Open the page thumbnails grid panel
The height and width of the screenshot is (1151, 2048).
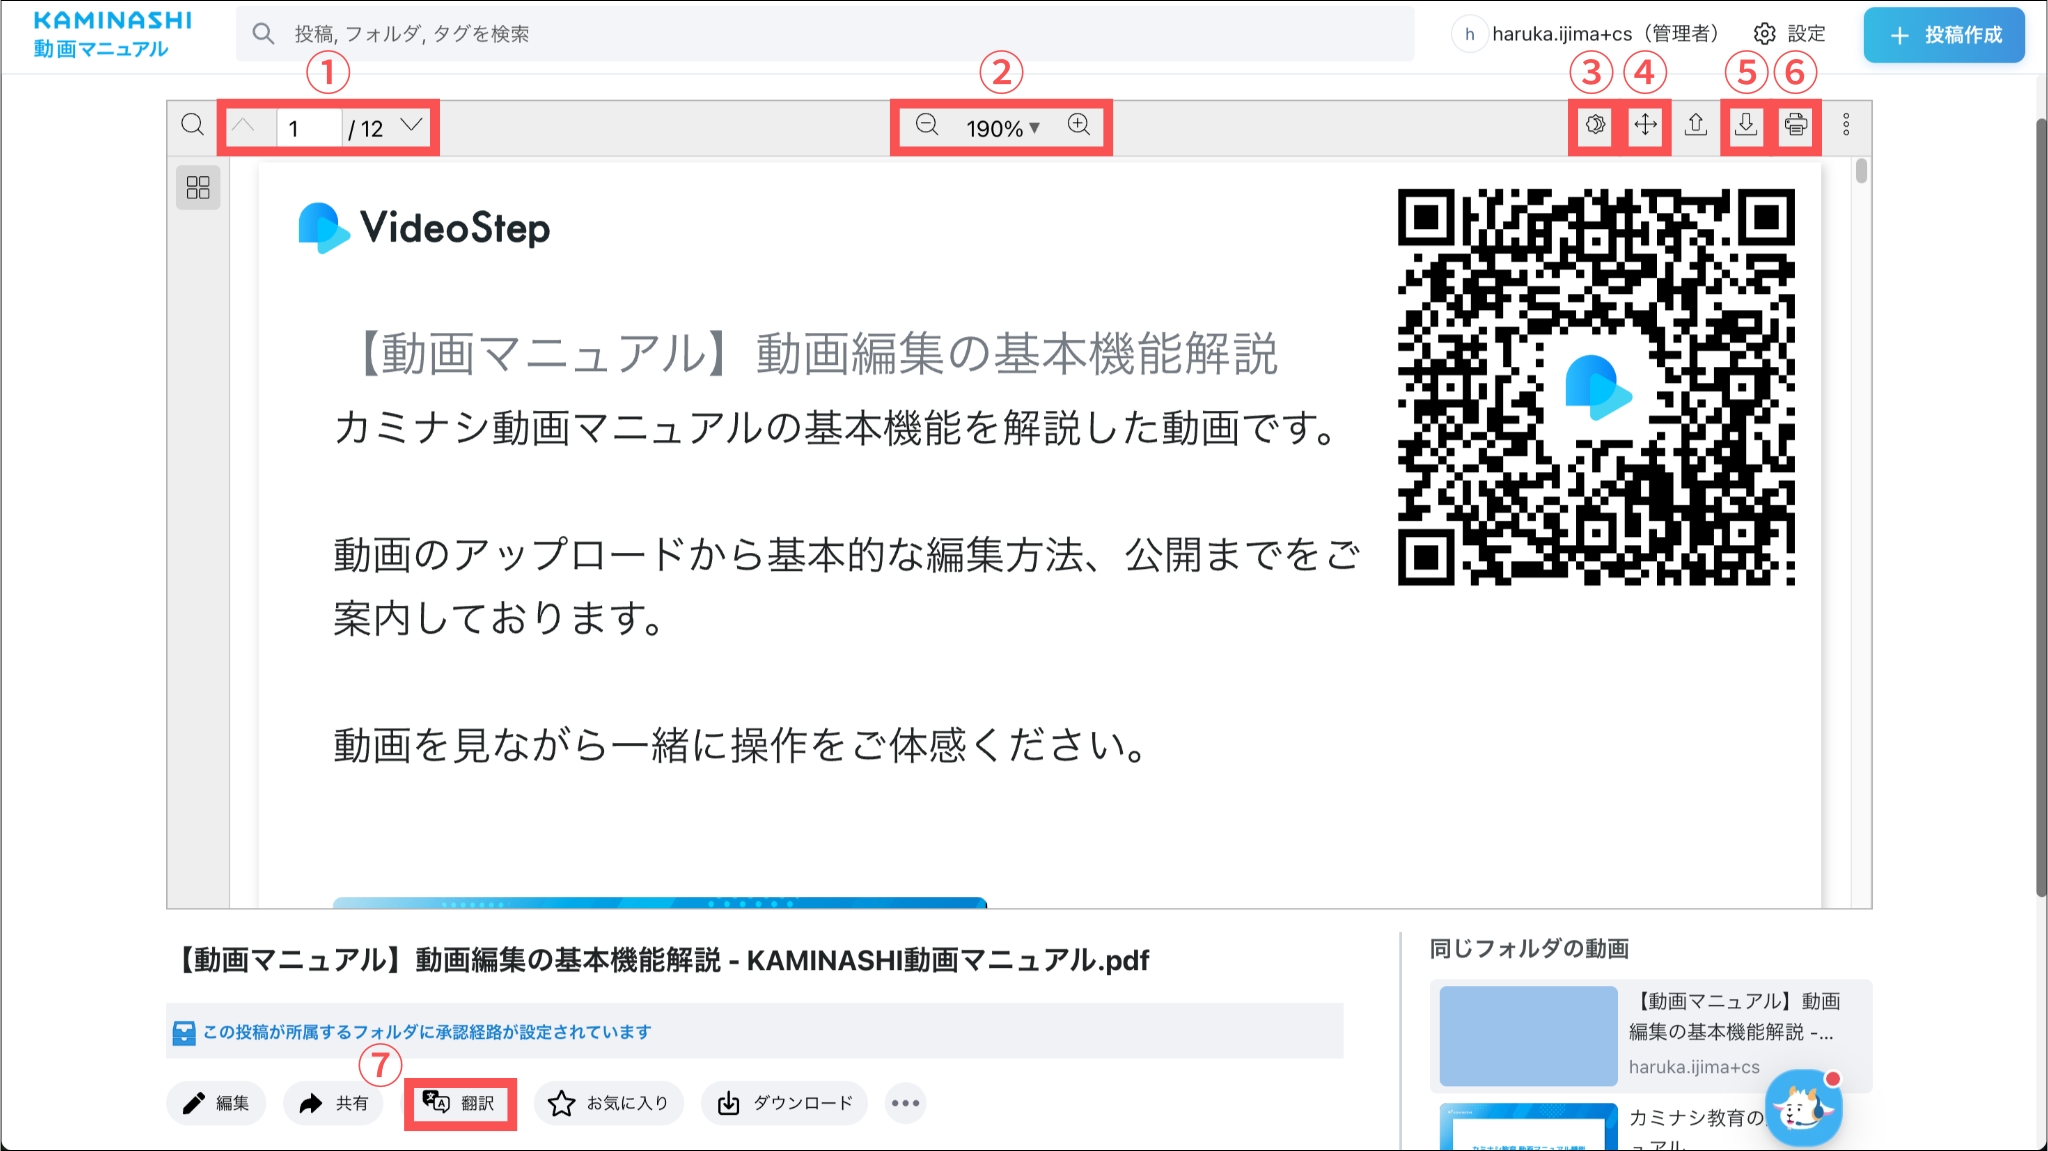point(198,188)
